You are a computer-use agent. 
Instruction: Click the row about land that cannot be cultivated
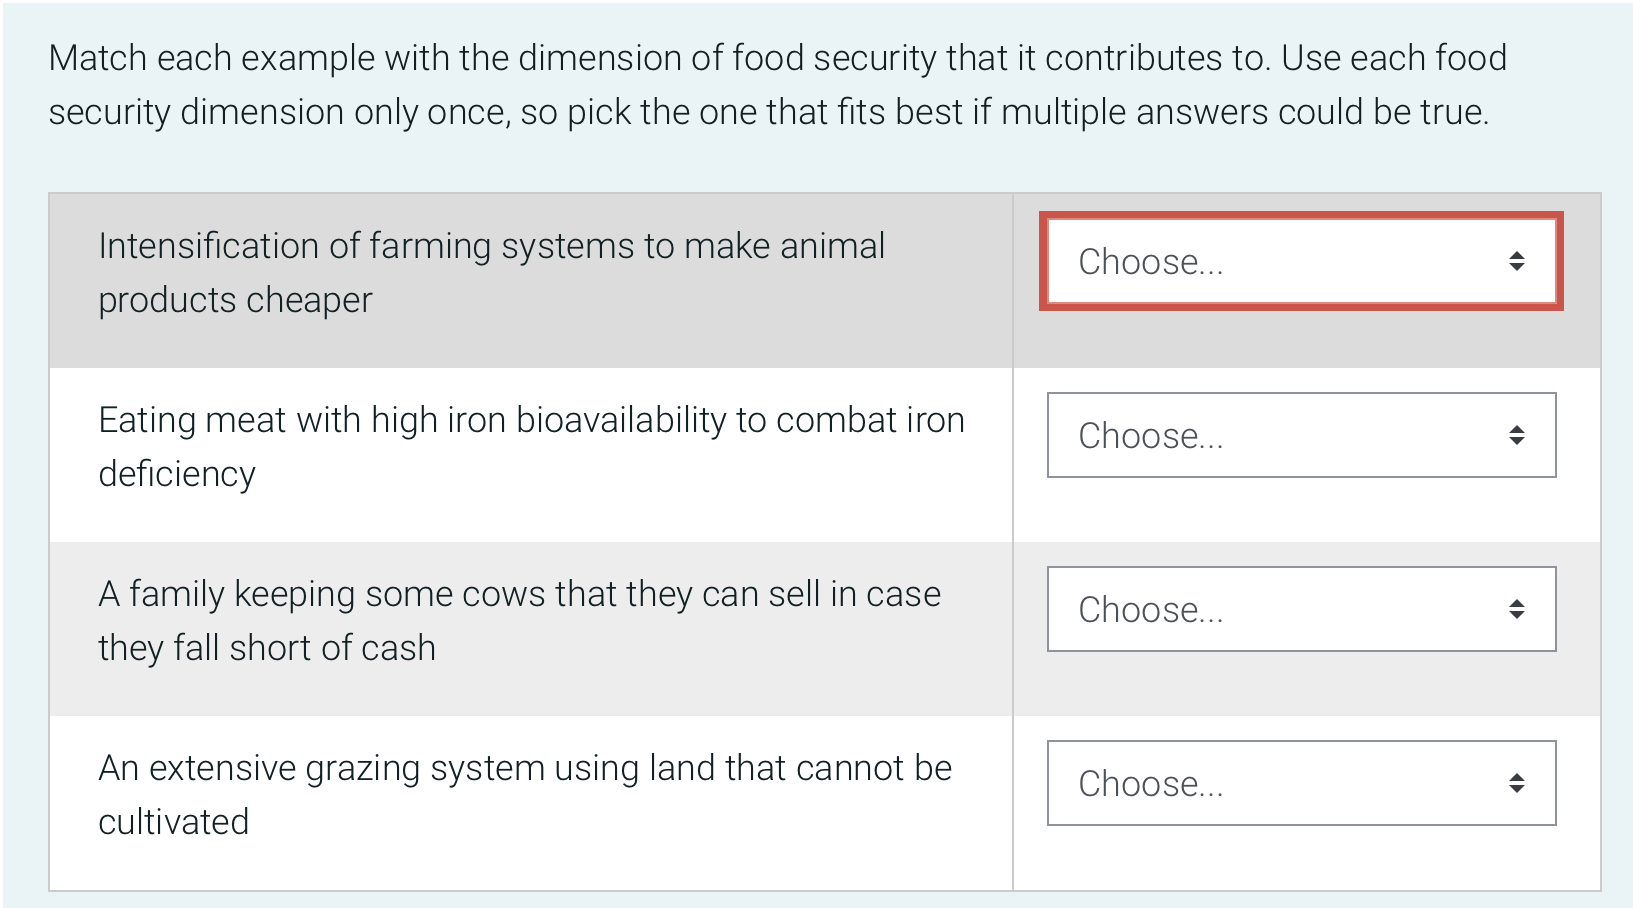pyautogui.click(x=500, y=794)
